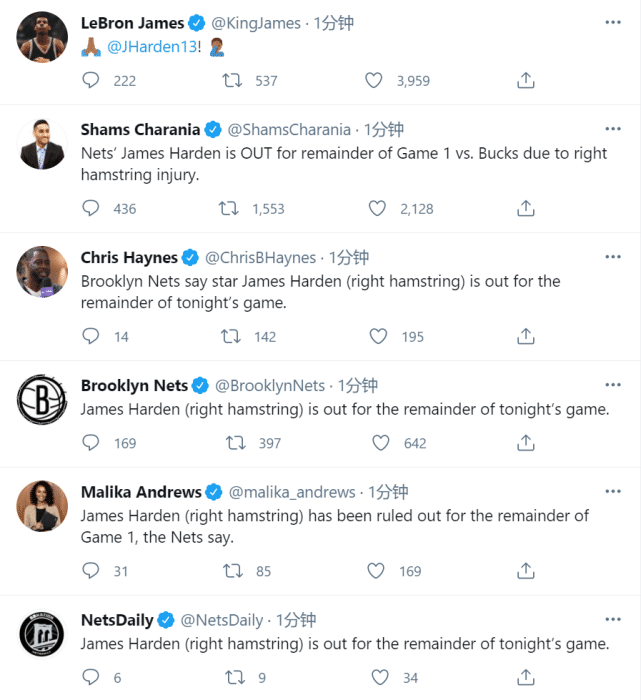
Task: Like the Brooklyn Nets tweet
Action: [379, 443]
